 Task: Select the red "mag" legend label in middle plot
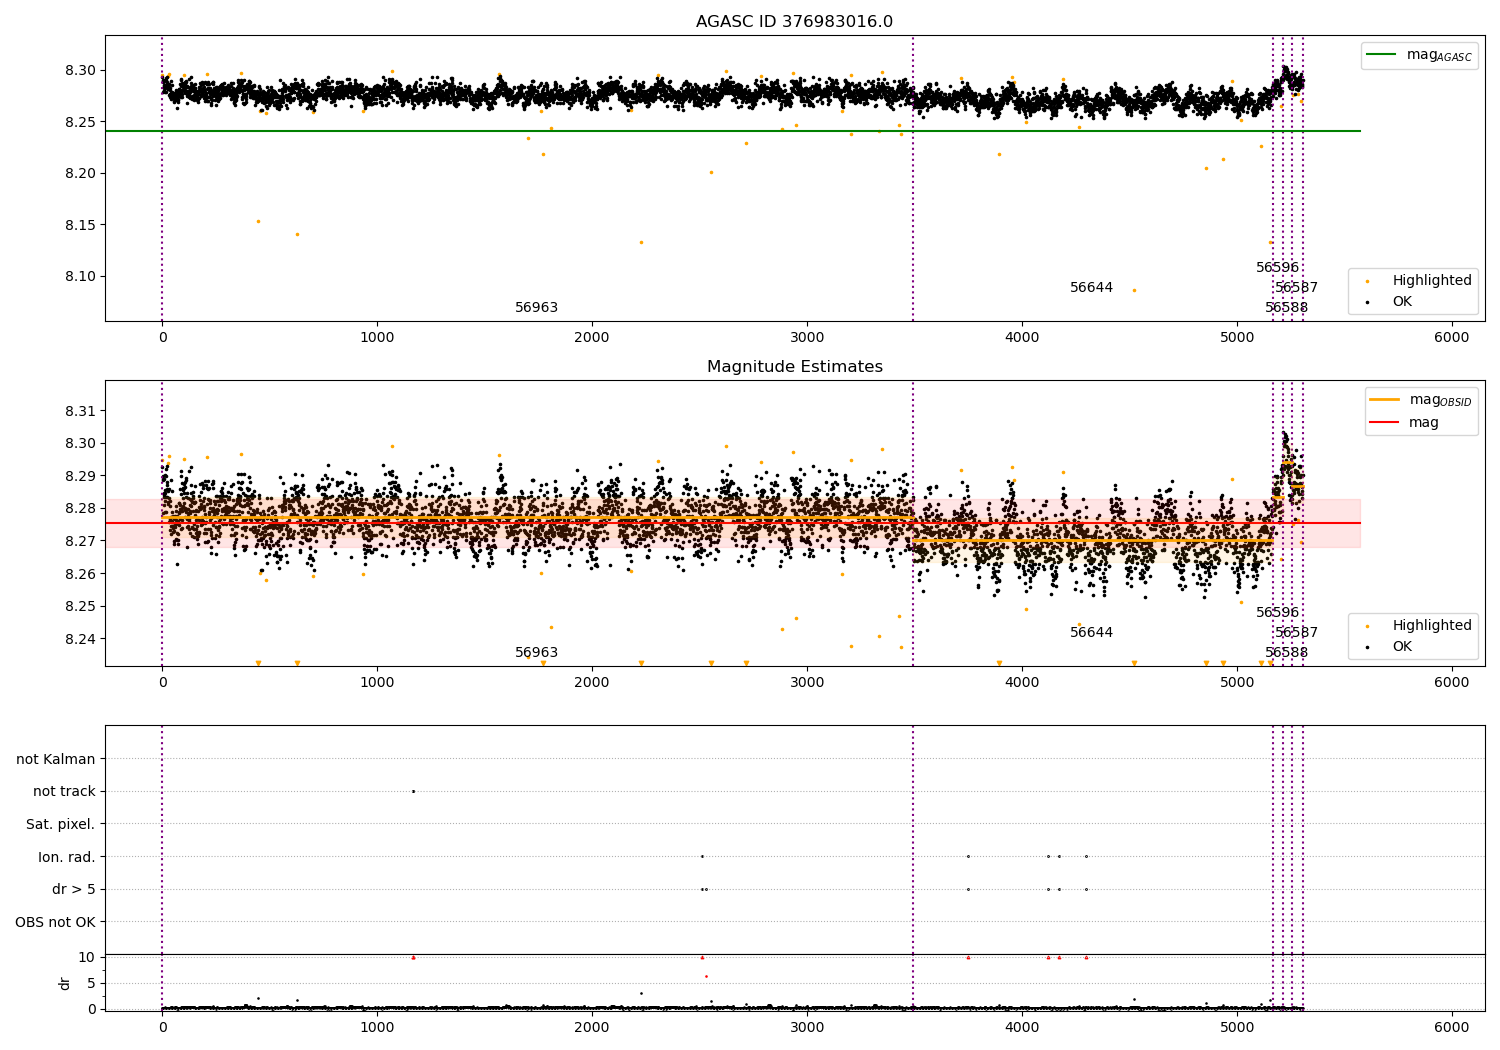[1424, 423]
